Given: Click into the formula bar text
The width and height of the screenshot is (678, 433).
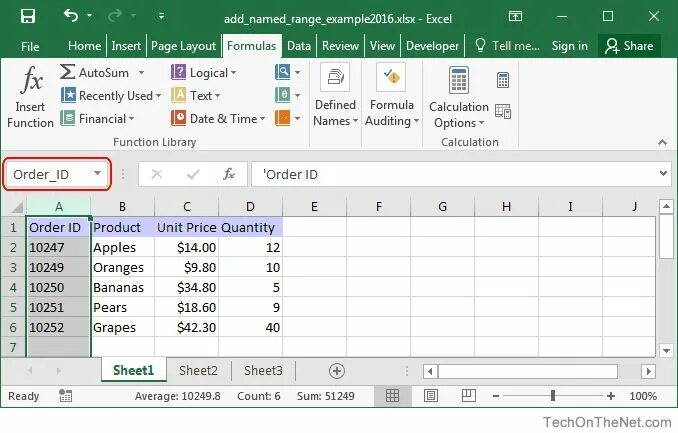Looking at the screenshot, I should pos(454,174).
